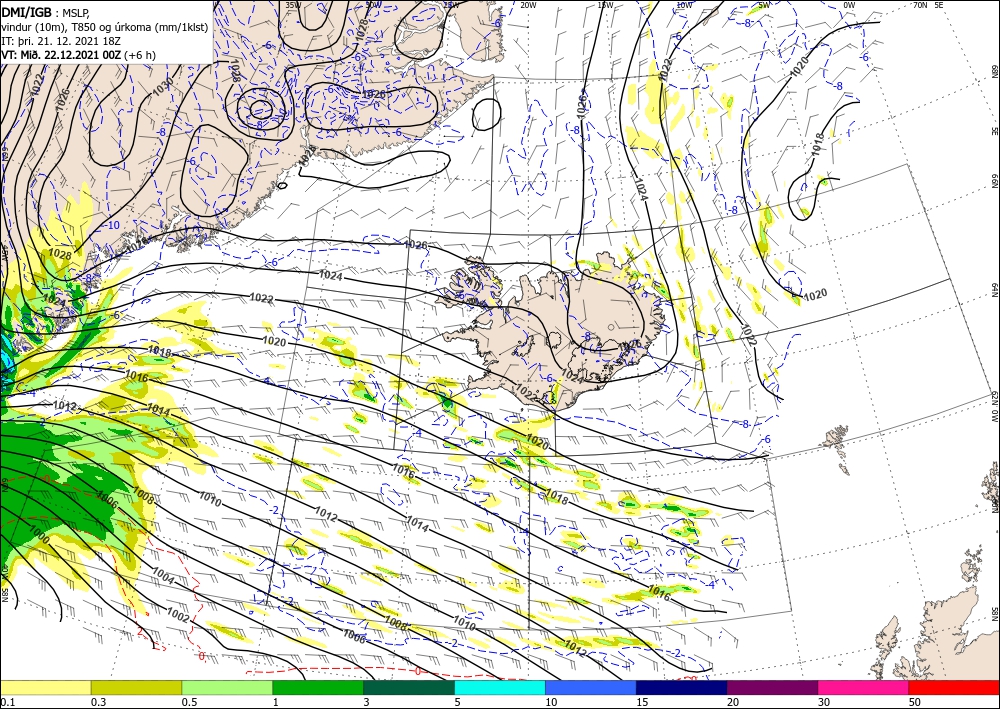The width and height of the screenshot is (1000, 709).
Task: Click the pale yellow 0.1–0.3 legend swatch
Action: 45,687
